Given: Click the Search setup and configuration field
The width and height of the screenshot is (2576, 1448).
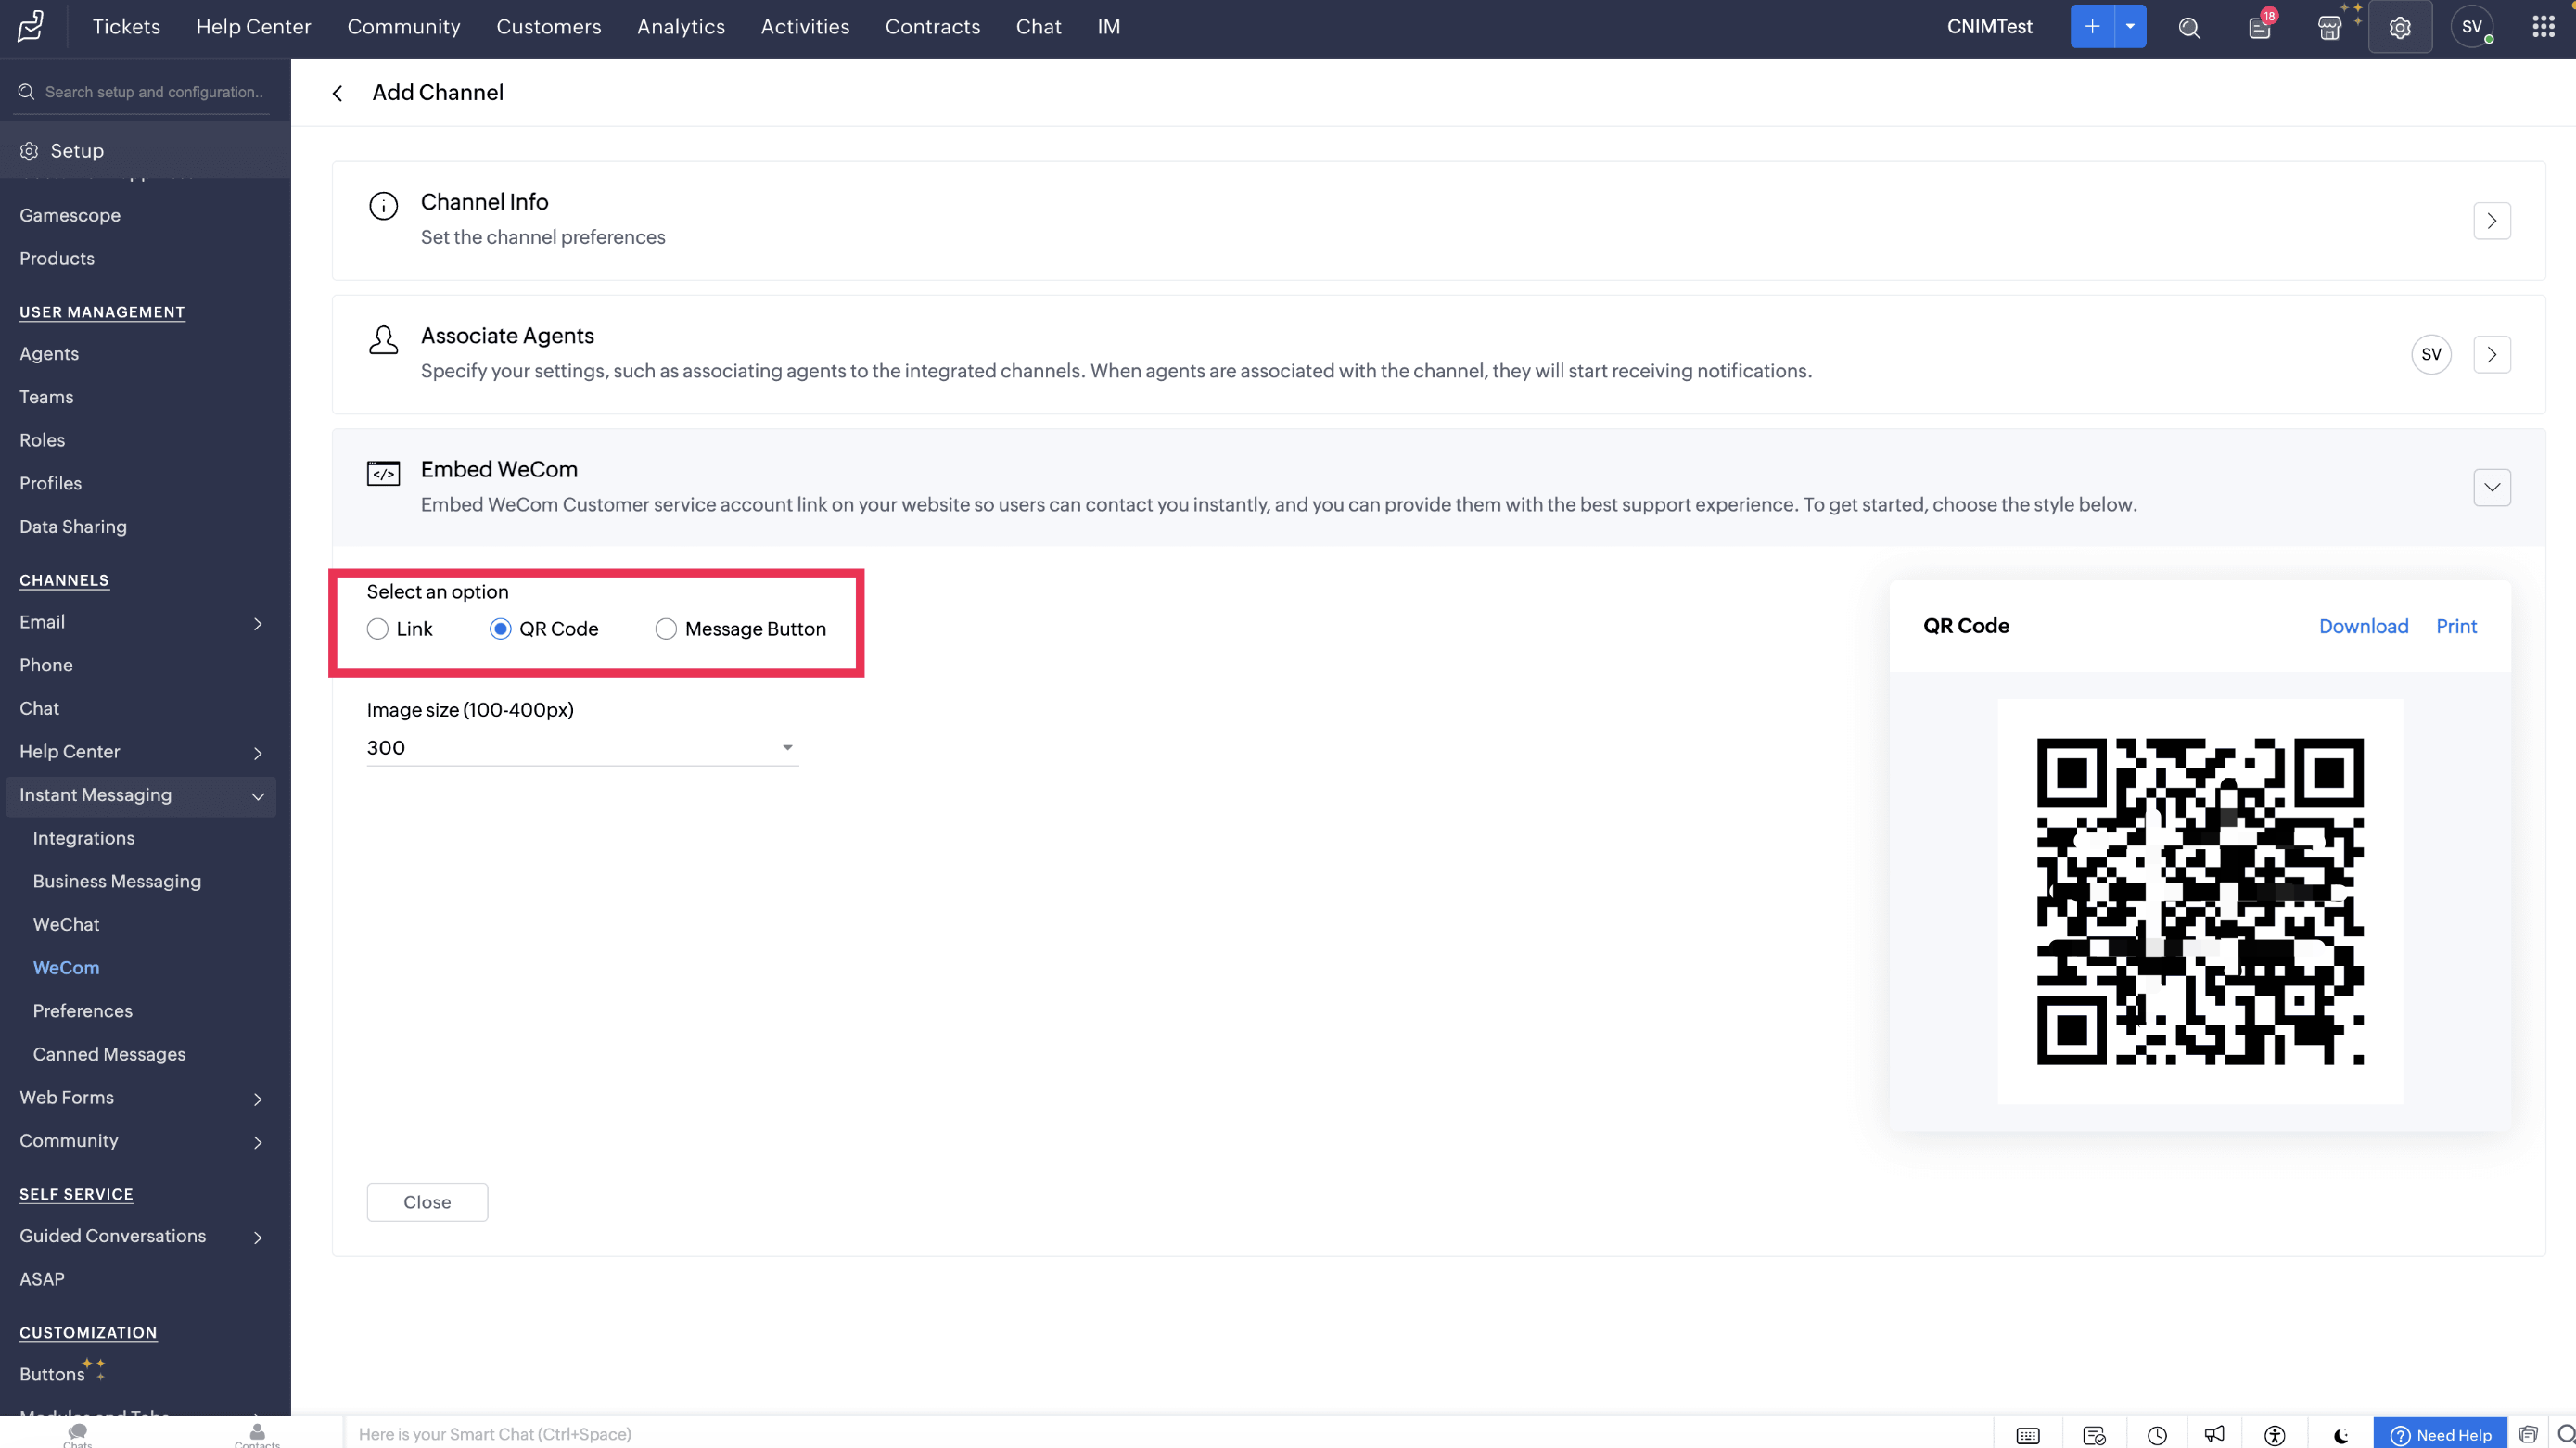Looking at the screenshot, I should coord(153,92).
